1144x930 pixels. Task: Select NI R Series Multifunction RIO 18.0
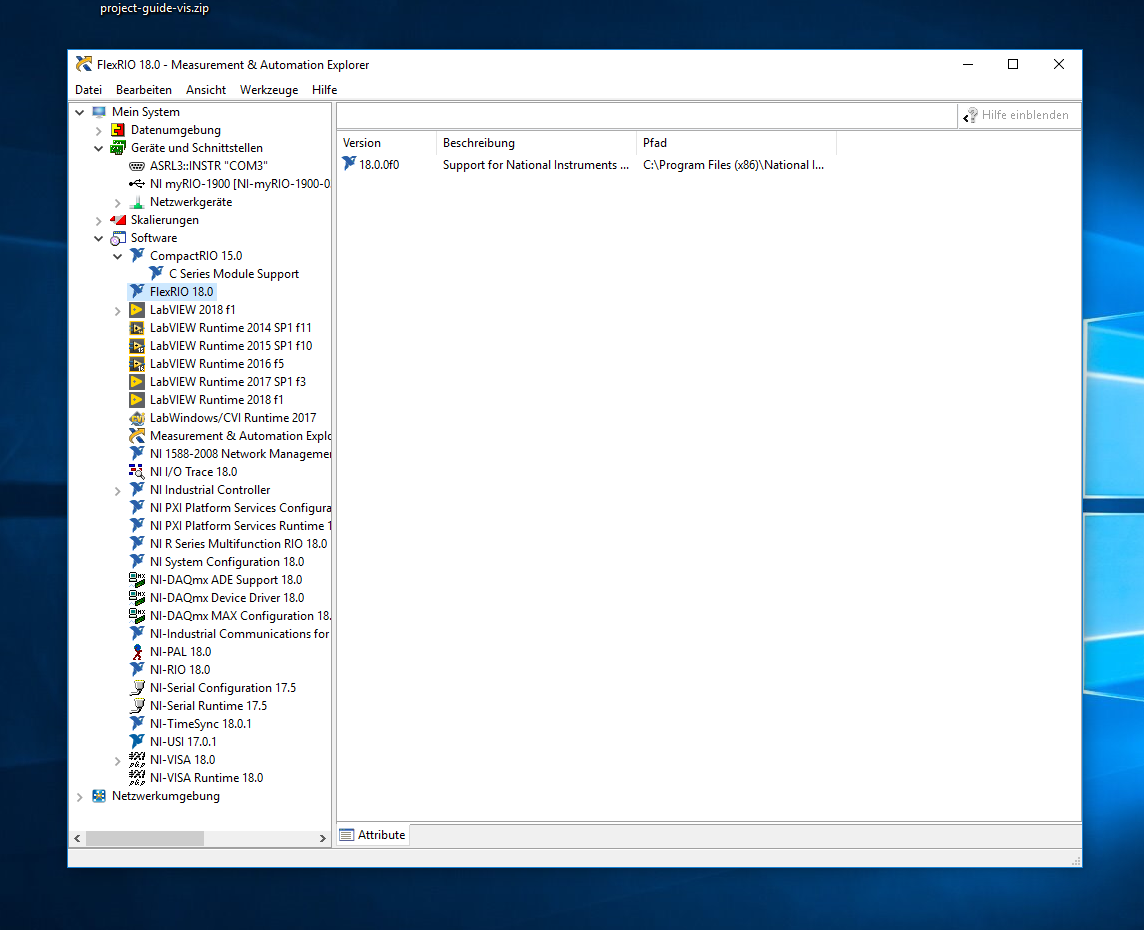239,544
